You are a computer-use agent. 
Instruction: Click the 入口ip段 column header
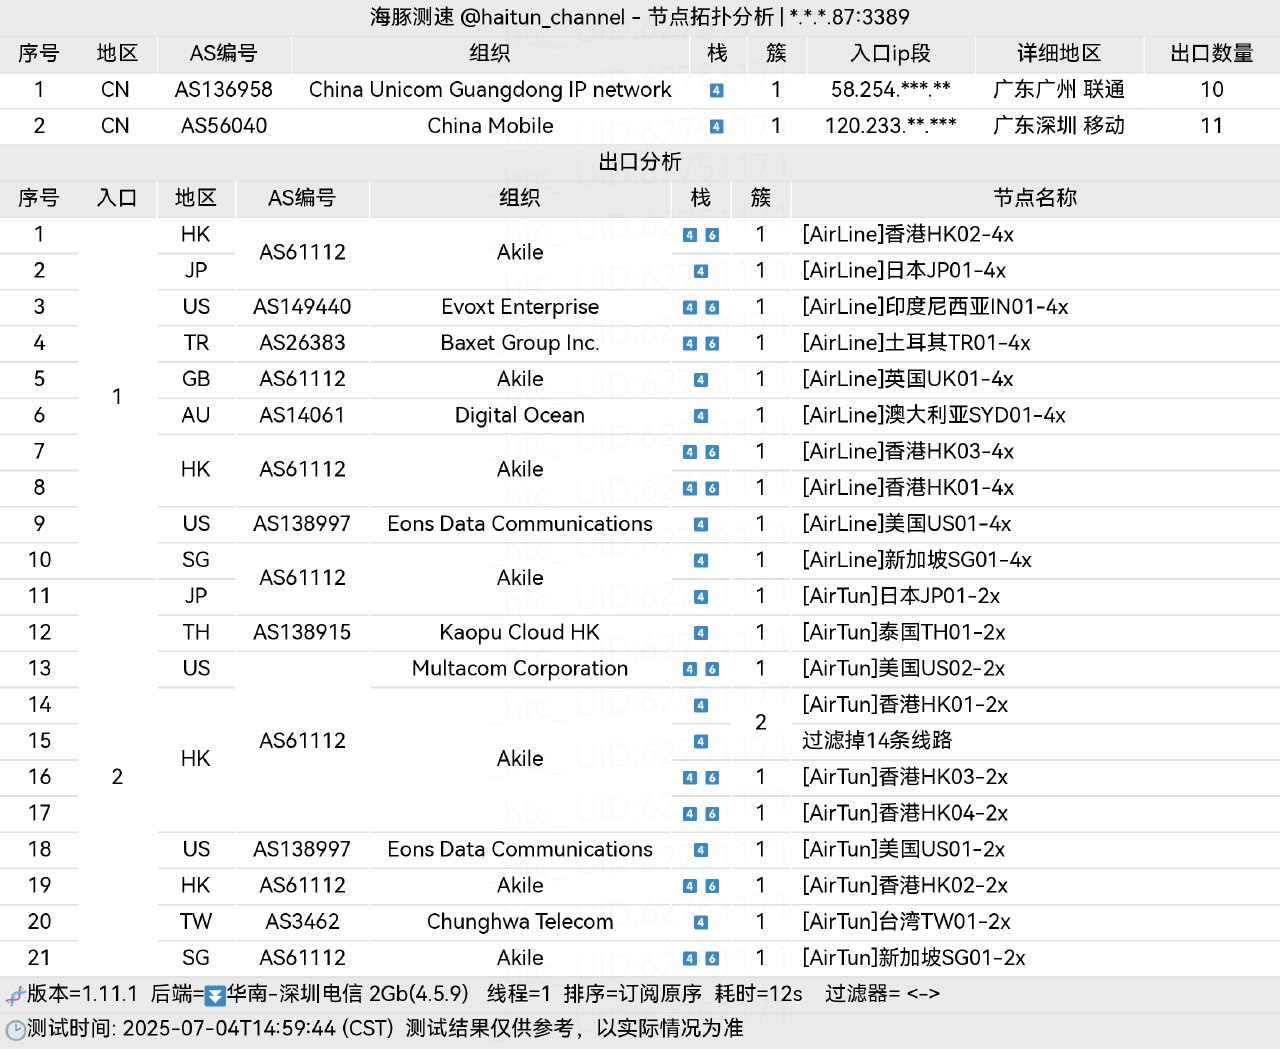[890, 53]
